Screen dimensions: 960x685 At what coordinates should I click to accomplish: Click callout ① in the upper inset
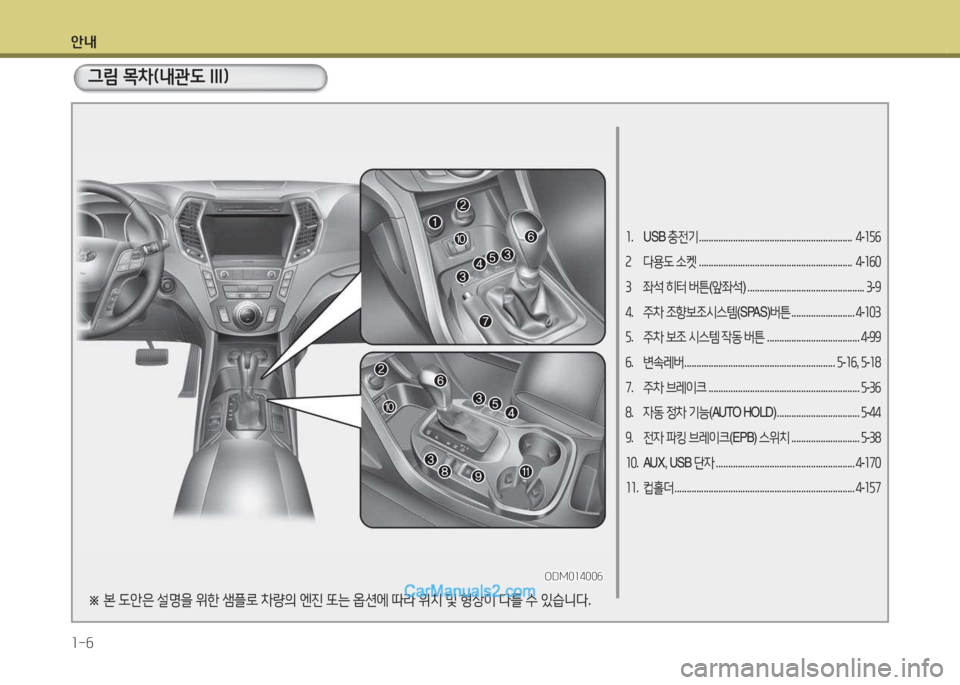tap(435, 222)
